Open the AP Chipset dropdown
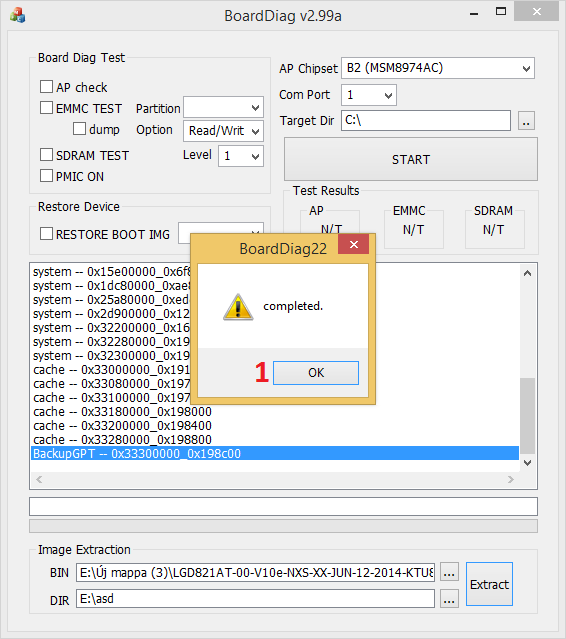566x639 pixels. point(438,68)
